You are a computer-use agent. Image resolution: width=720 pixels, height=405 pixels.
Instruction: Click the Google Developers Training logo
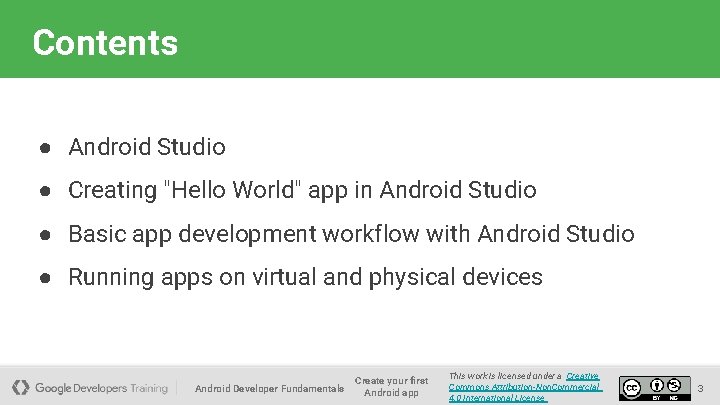pos(90,388)
